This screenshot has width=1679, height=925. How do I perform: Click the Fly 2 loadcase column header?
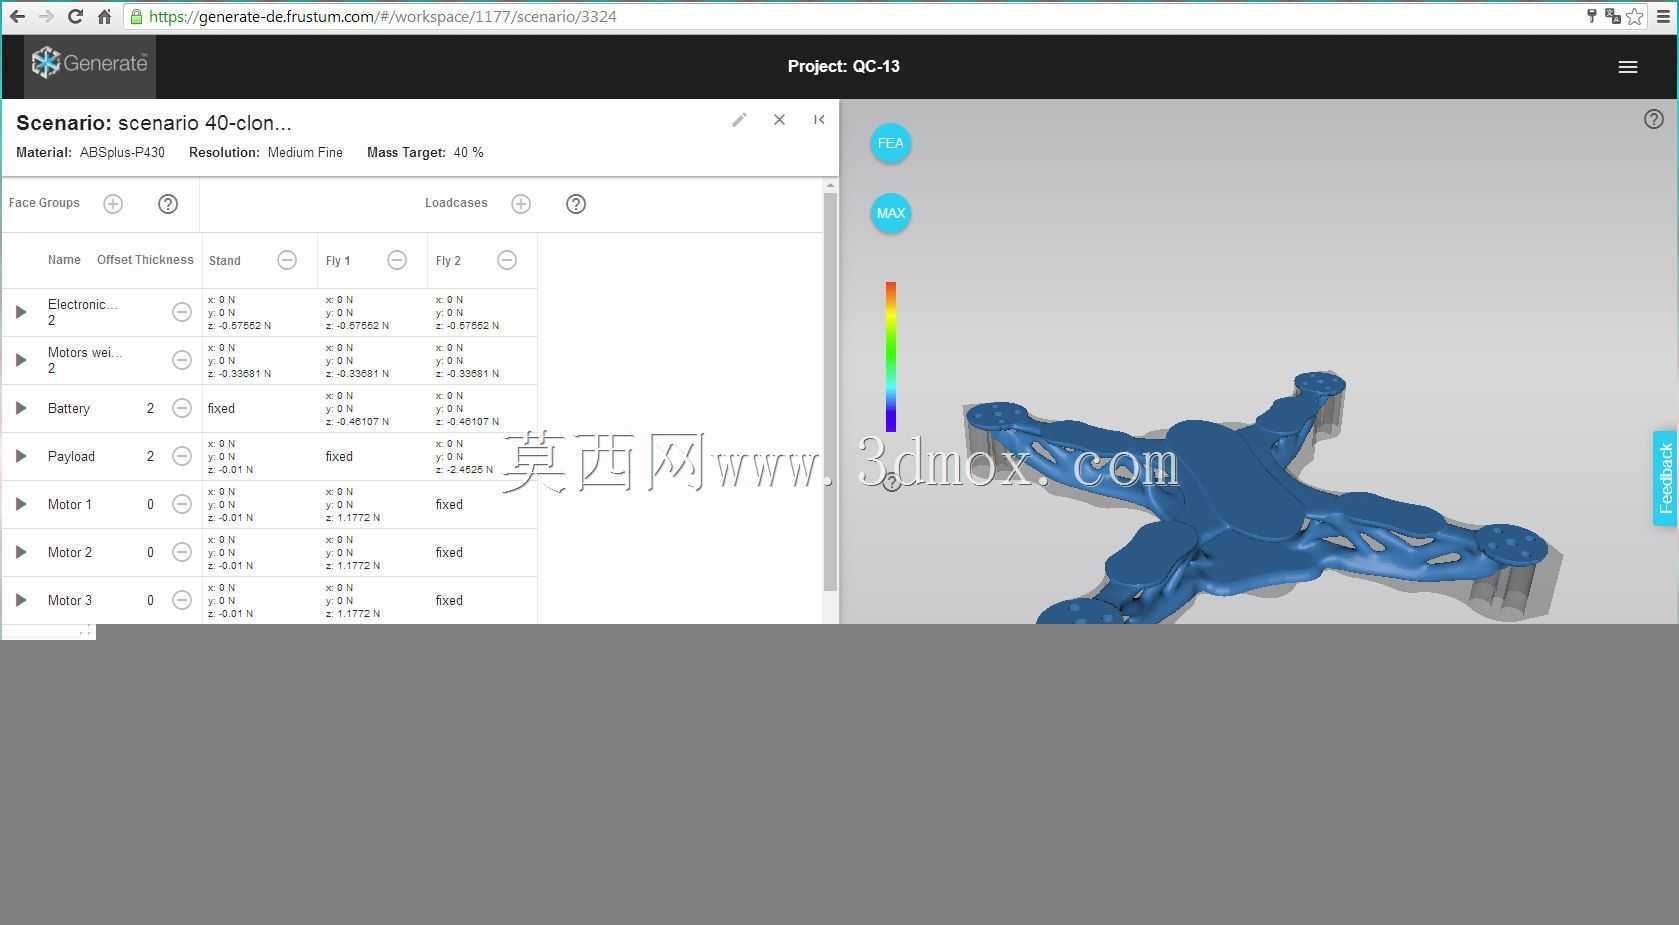pos(448,261)
